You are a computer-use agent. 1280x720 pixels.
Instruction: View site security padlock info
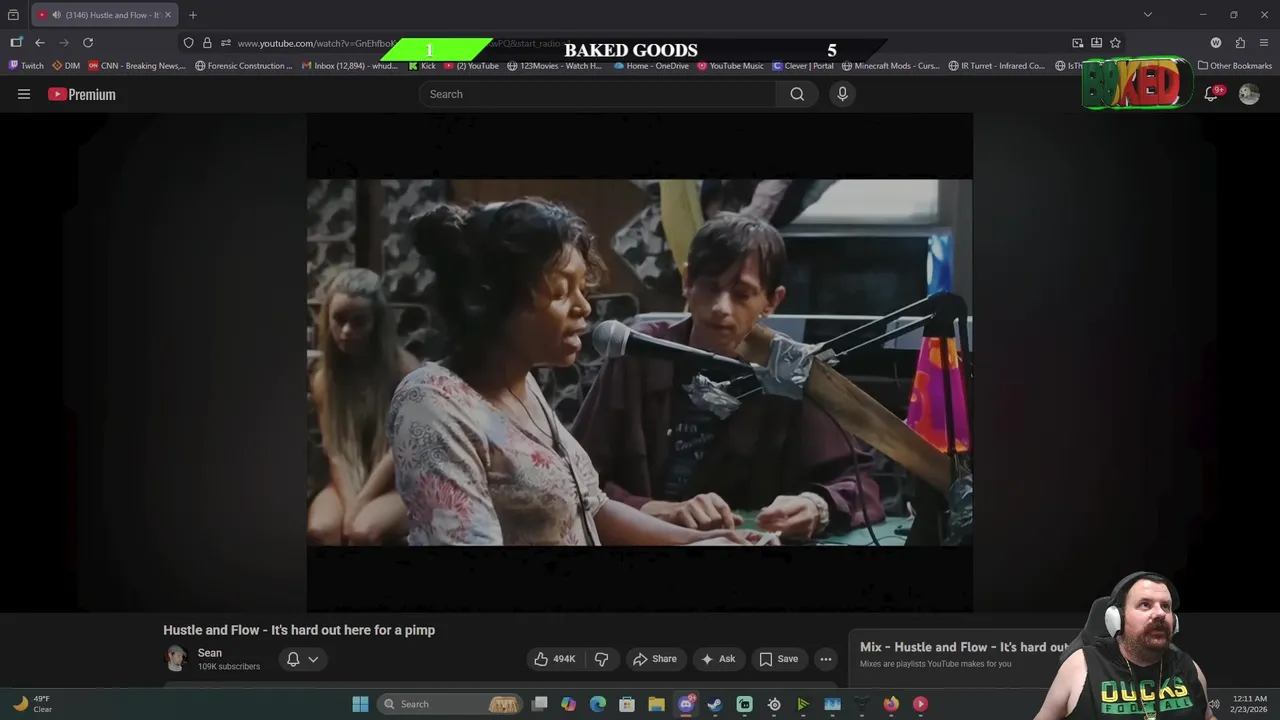click(x=207, y=43)
